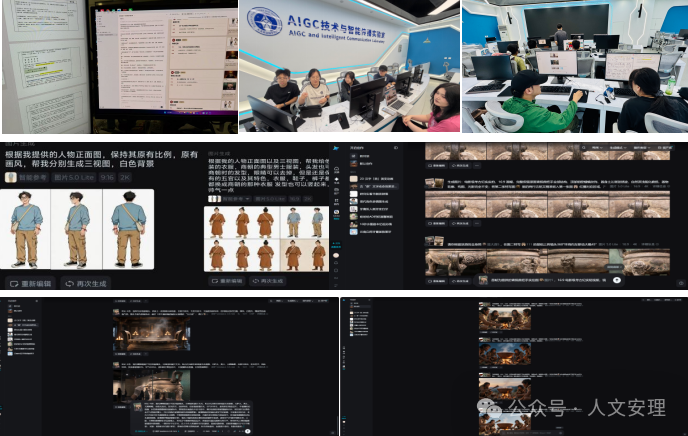Open the smoky hall cauldron image in the lower-left panel
The height and width of the screenshot is (436, 688).
coord(151,334)
